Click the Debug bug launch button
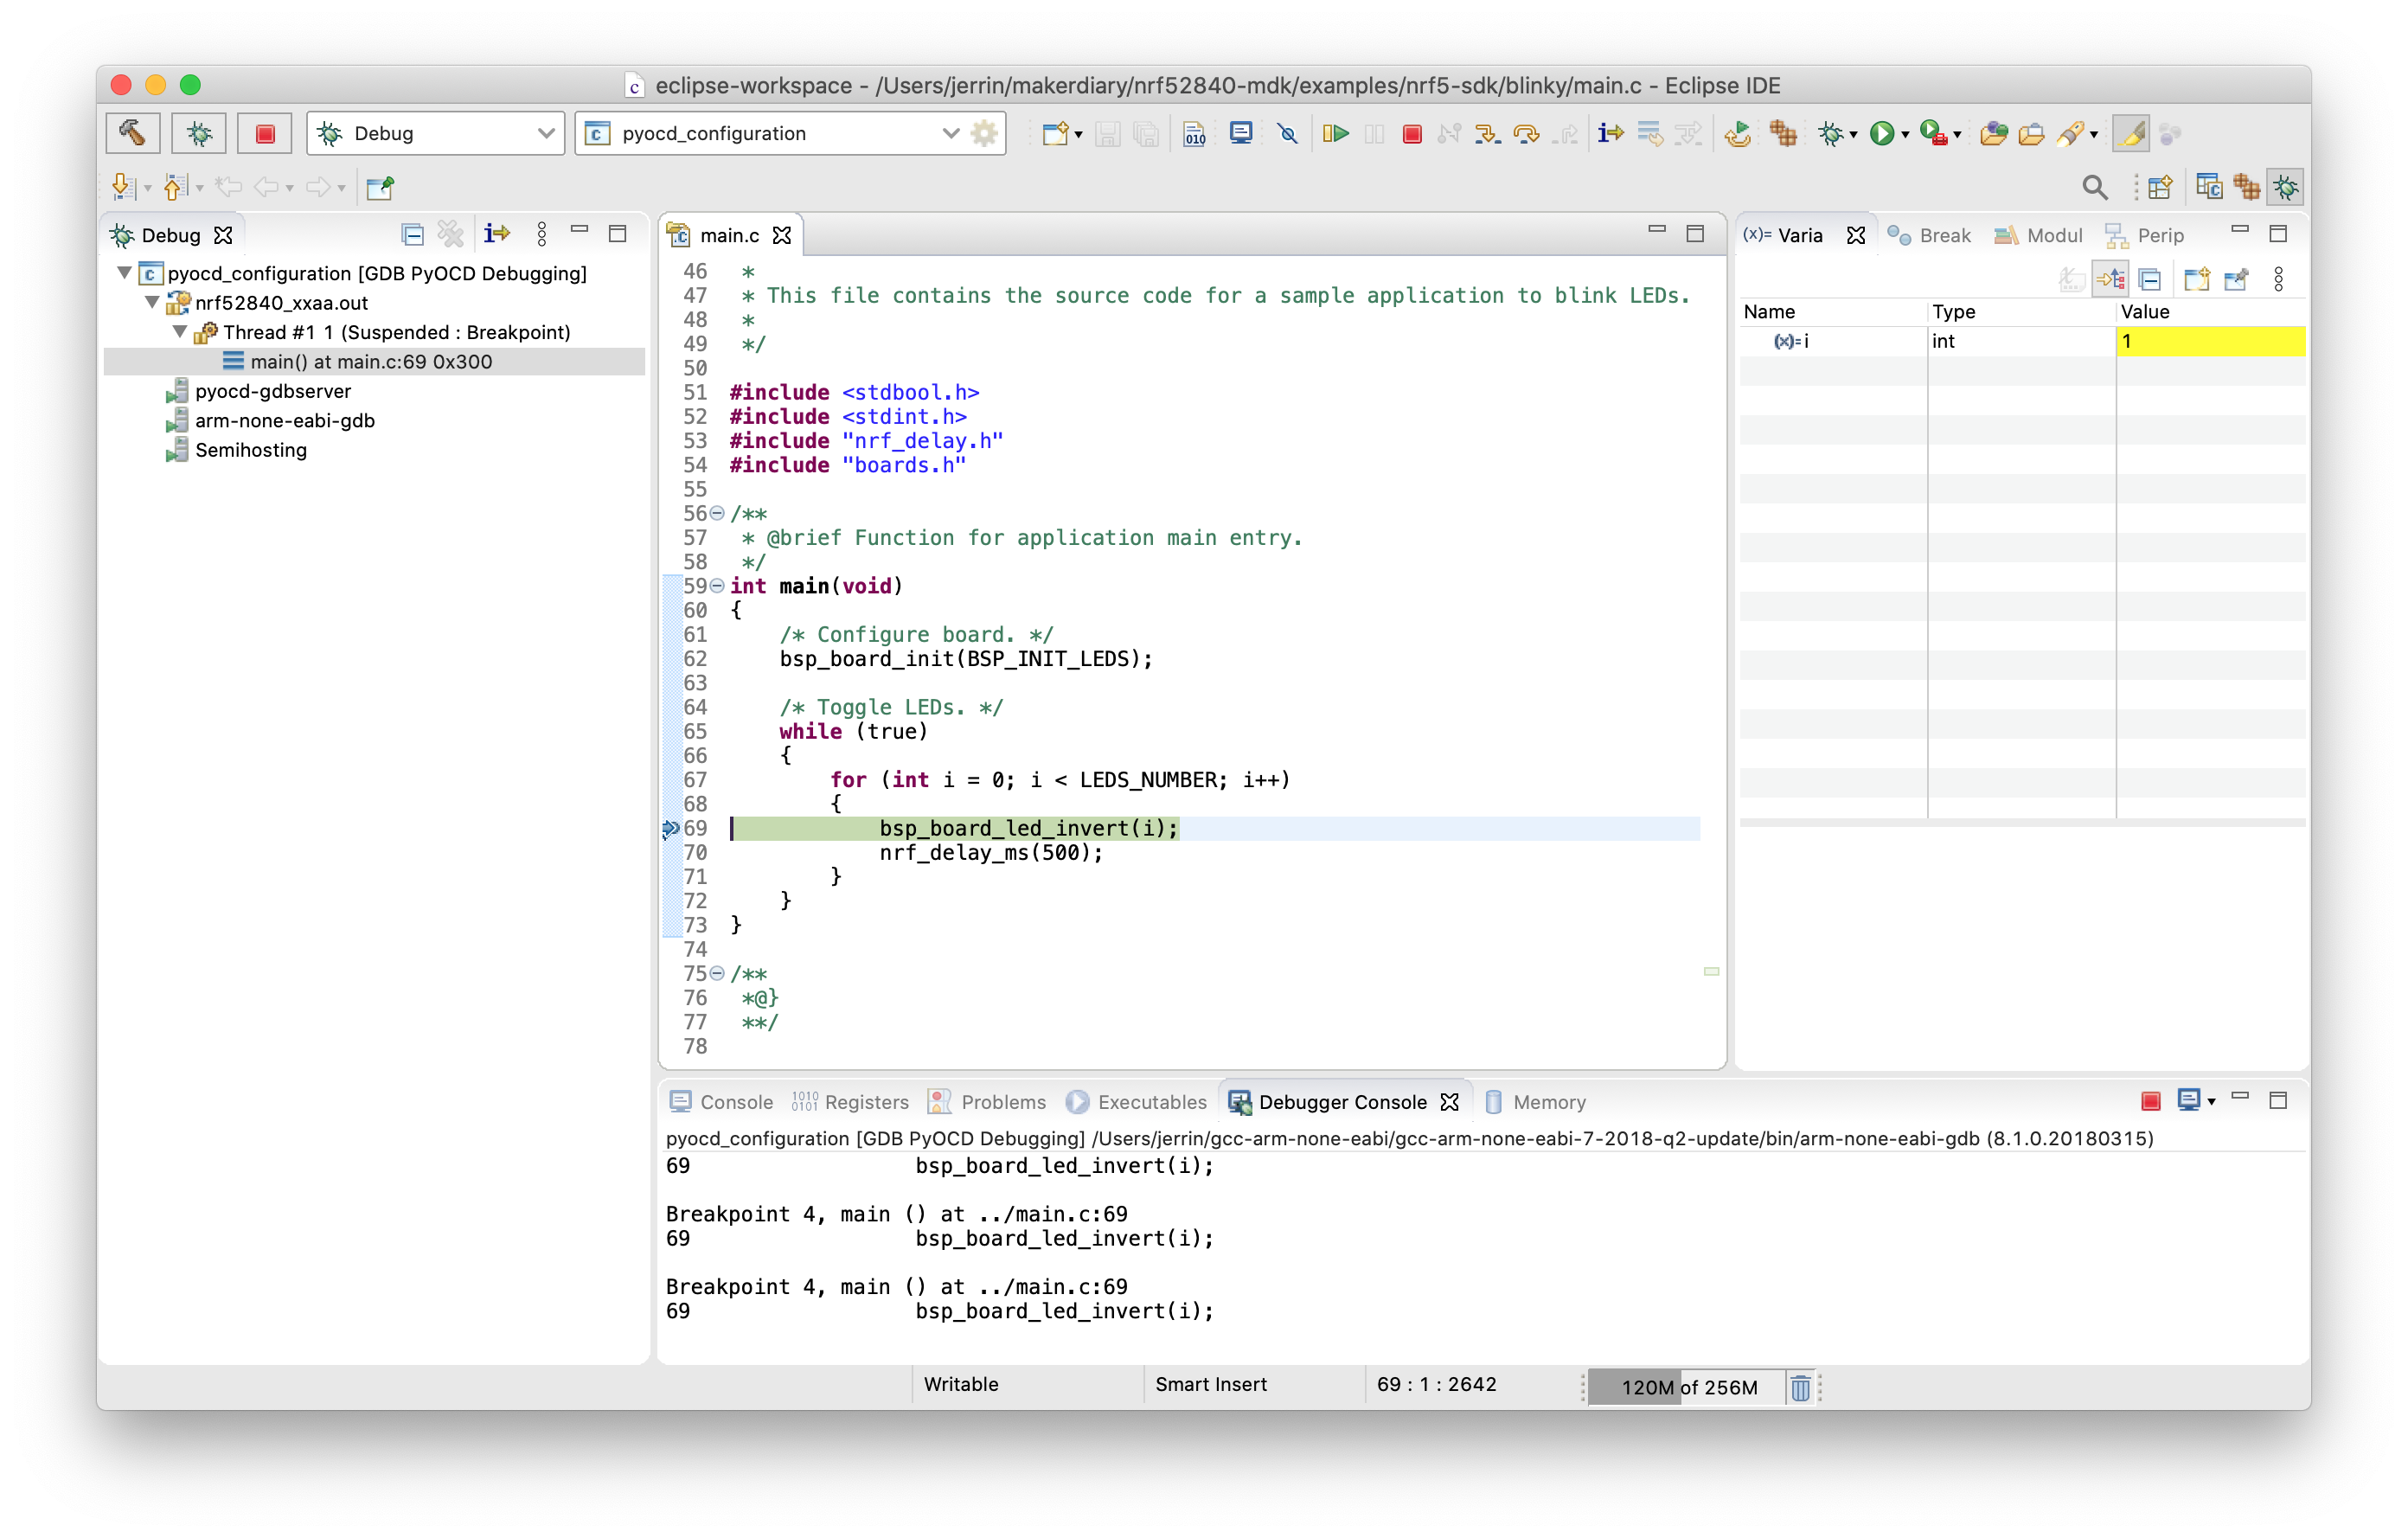The image size is (2408, 1538). click(x=199, y=133)
